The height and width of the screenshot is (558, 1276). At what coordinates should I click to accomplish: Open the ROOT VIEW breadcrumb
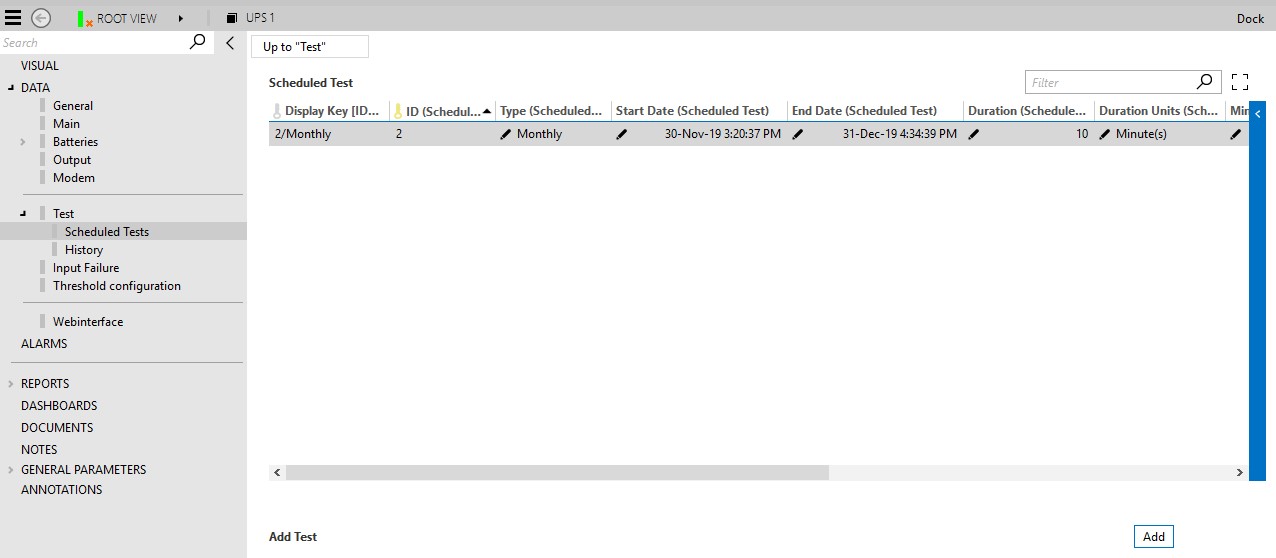click(127, 19)
